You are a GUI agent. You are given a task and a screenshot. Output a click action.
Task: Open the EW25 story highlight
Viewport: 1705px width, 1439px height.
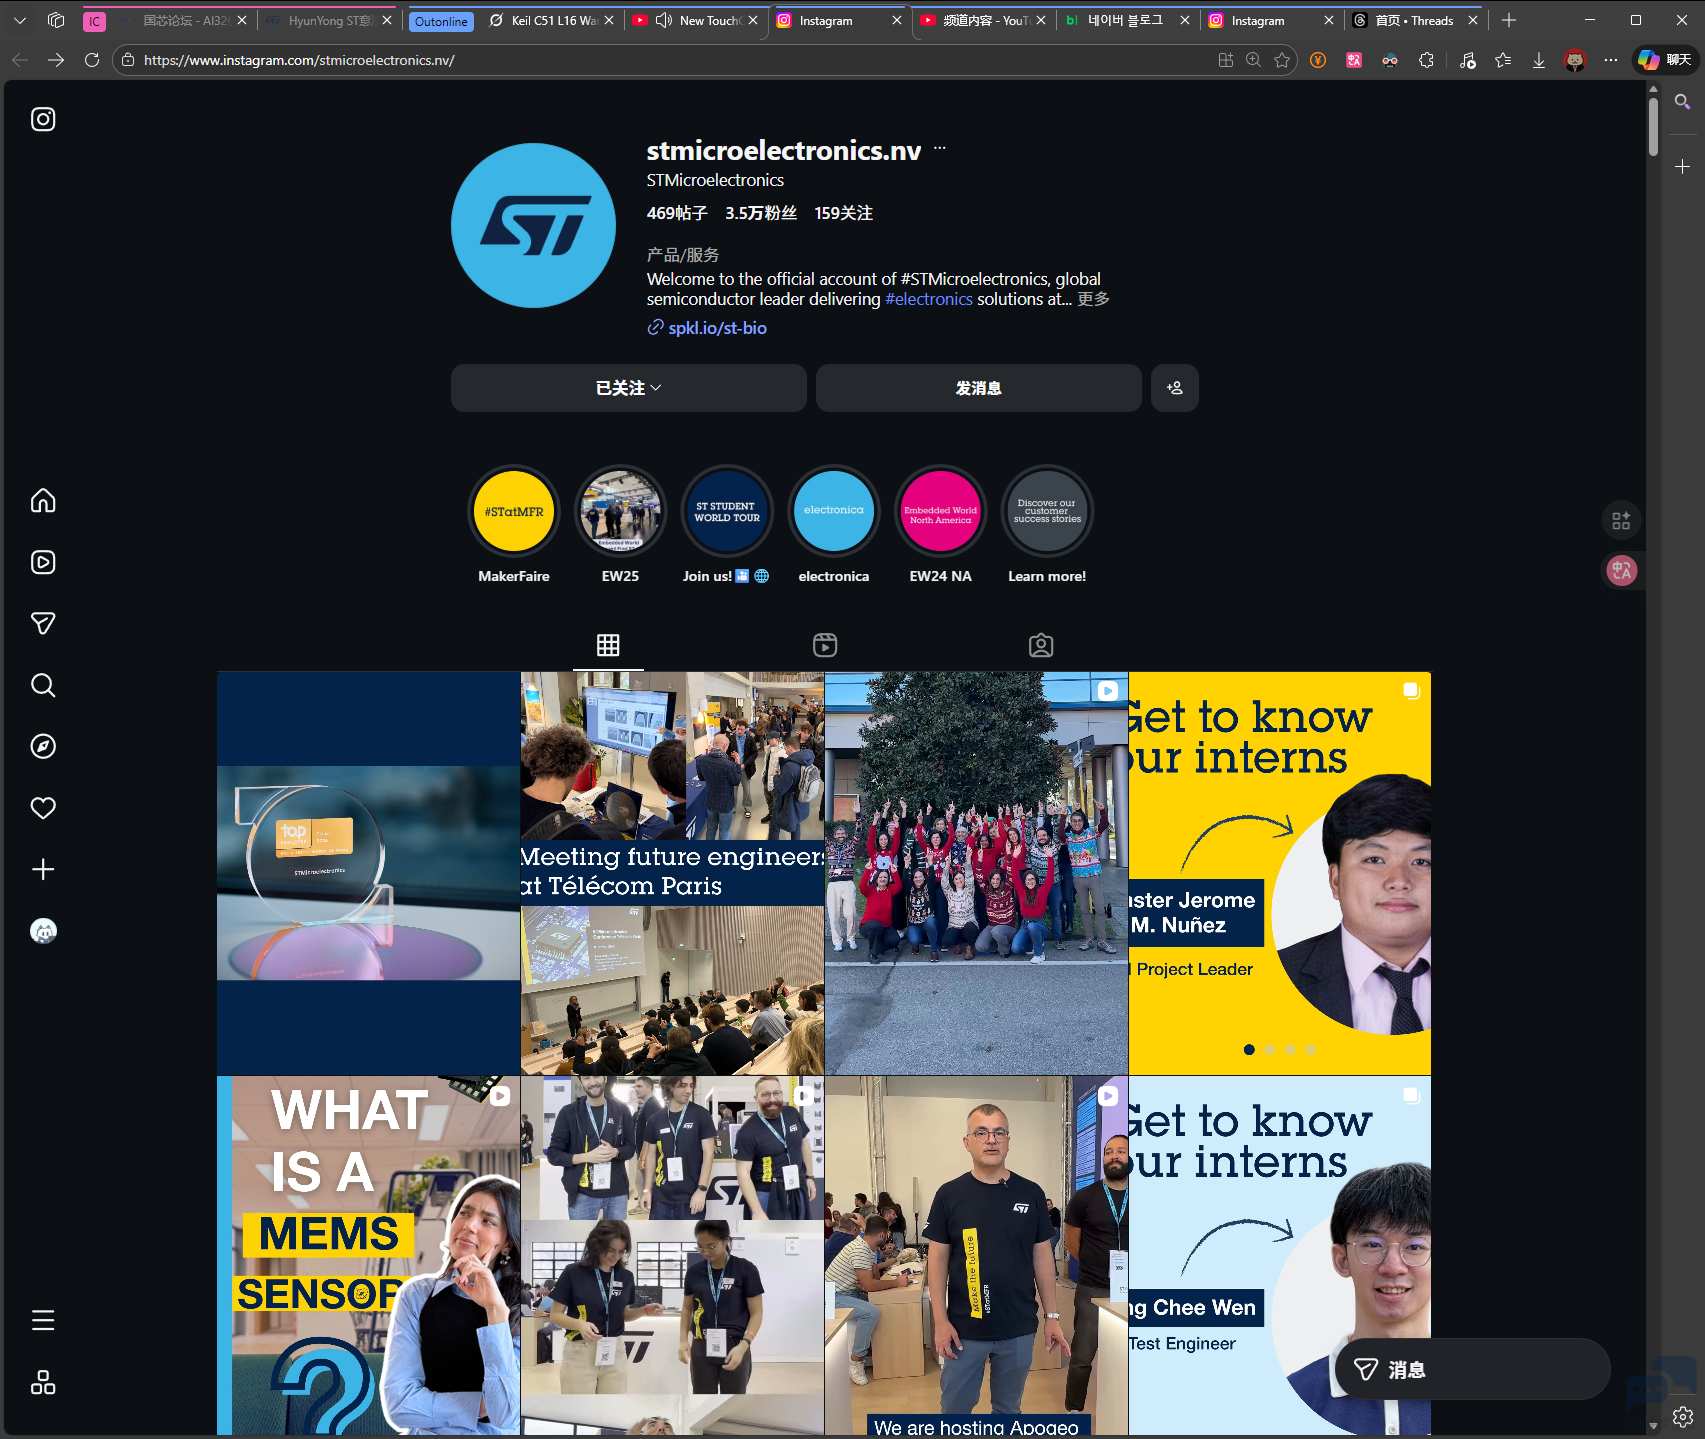[x=620, y=512]
